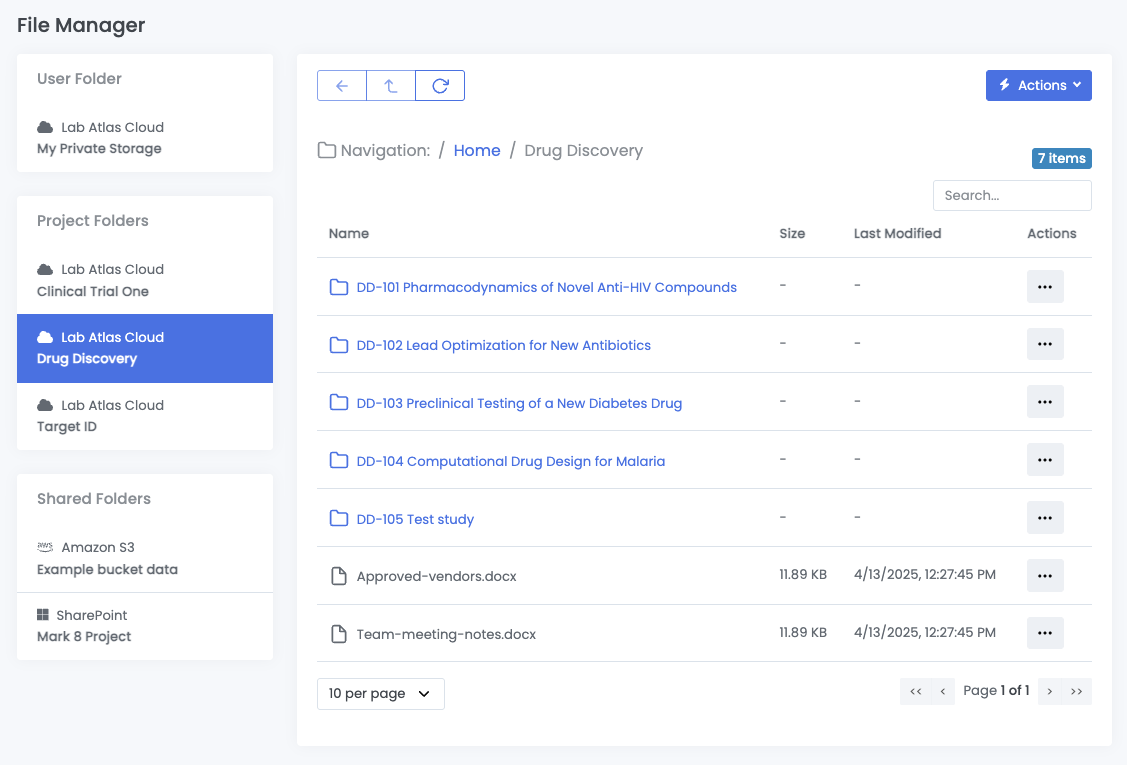Click the Search input field
Screen dimensions: 1127x765
pyautogui.click(x=1011, y=195)
